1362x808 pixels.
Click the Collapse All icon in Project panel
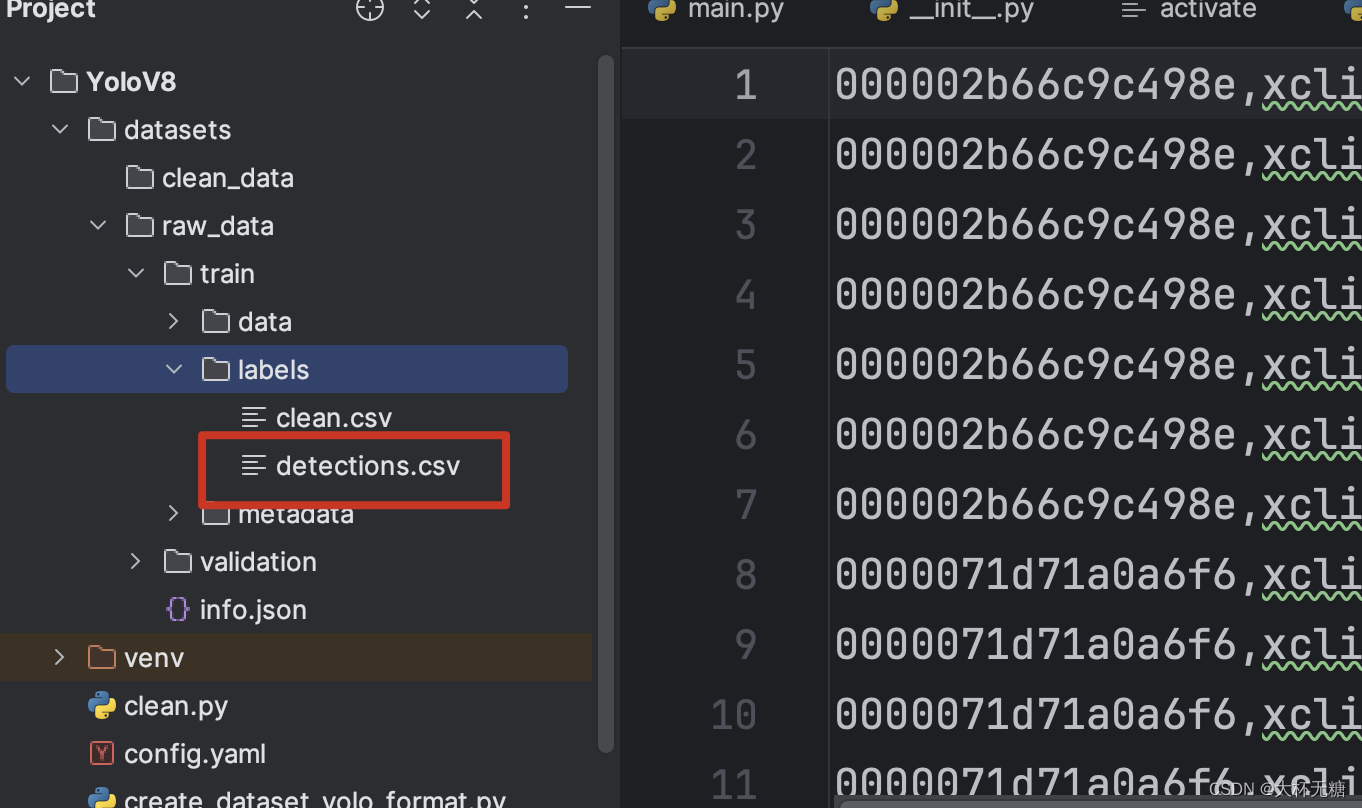(x=474, y=10)
